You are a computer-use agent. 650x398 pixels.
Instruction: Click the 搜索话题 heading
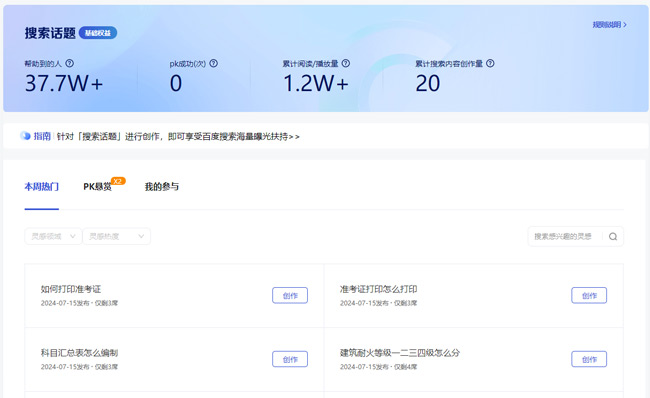tap(50, 33)
